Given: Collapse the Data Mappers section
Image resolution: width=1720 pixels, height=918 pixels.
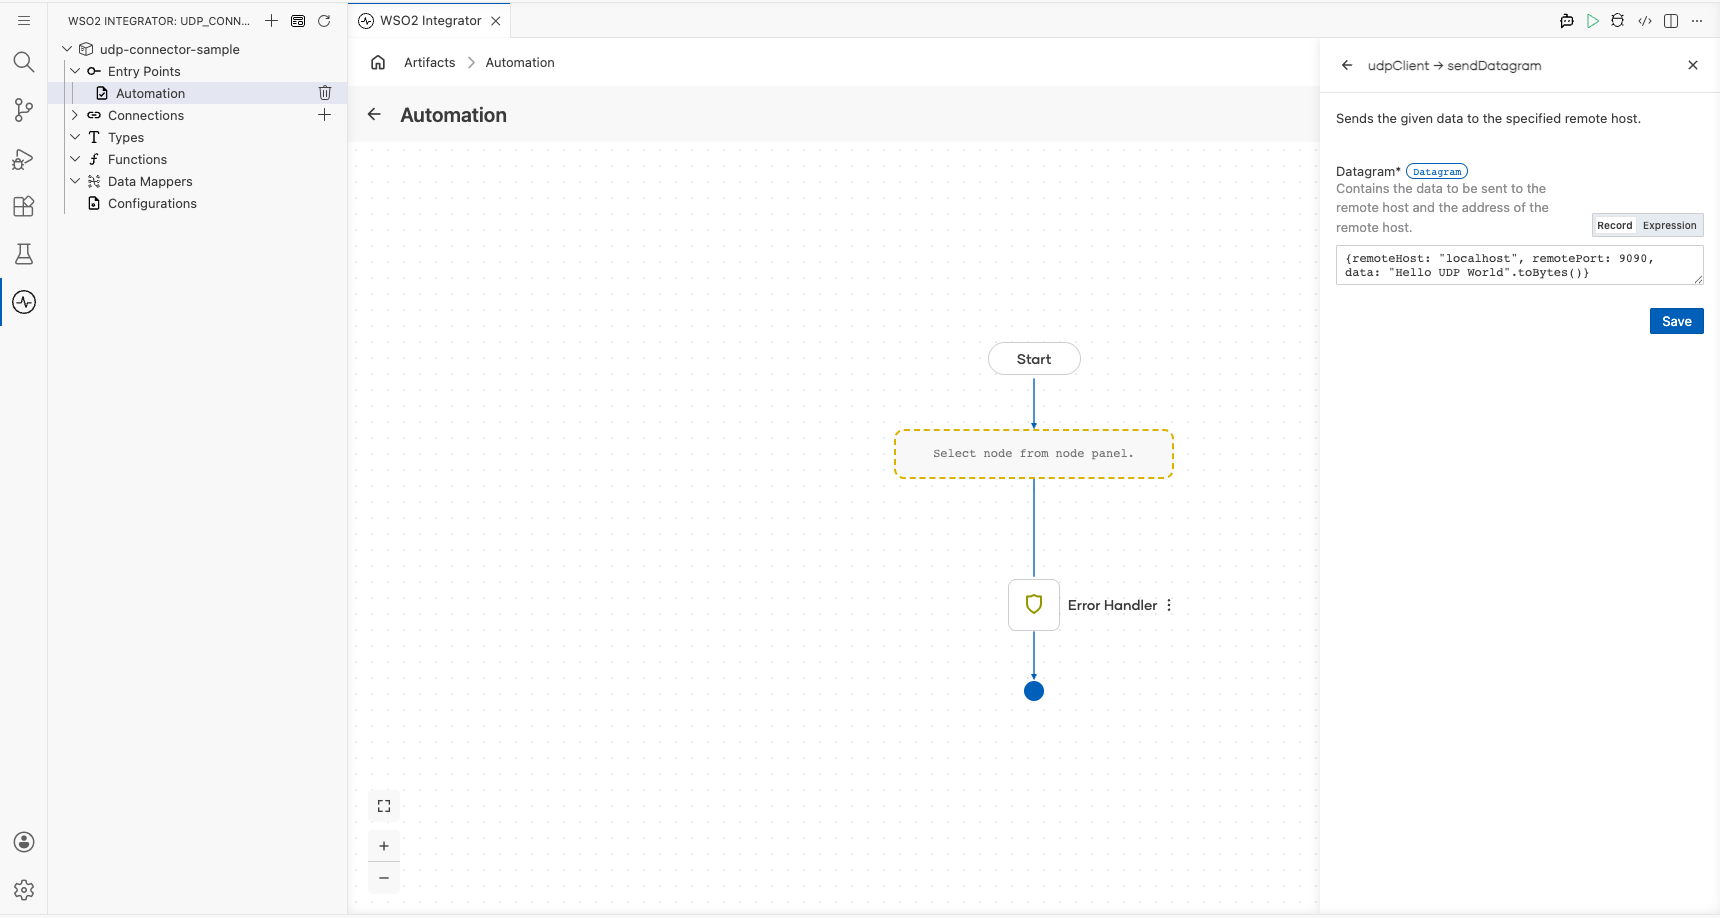Looking at the screenshot, I should (x=75, y=181).
